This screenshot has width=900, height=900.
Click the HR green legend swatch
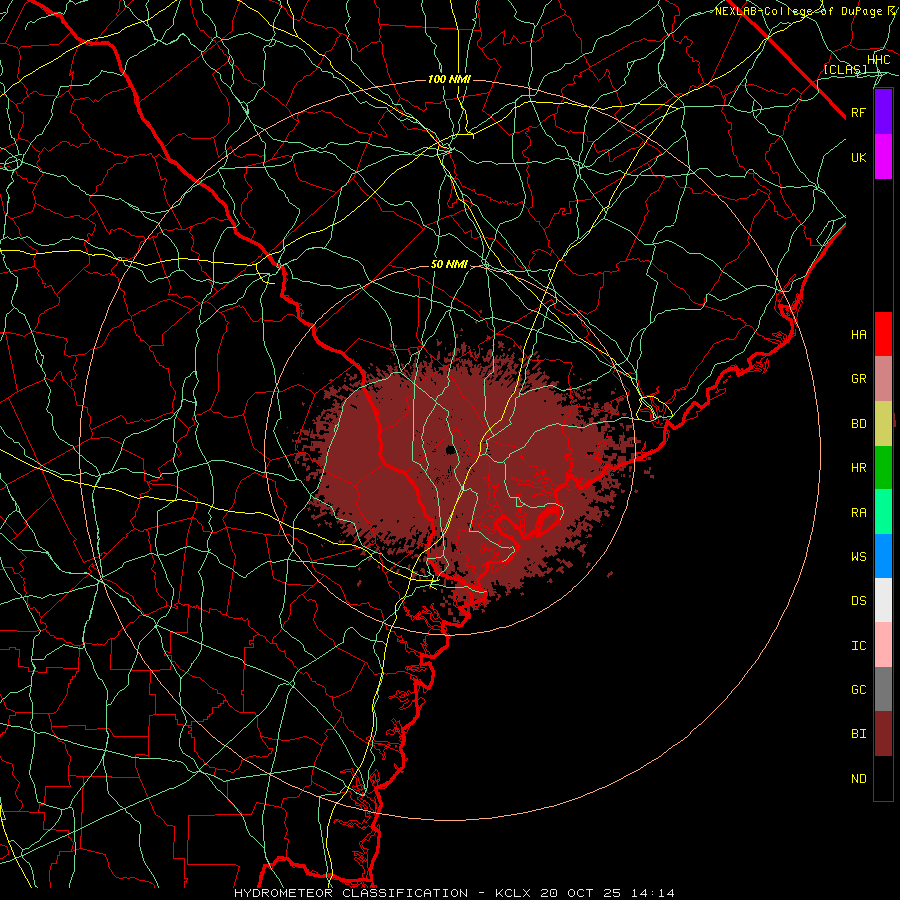[x=883, y=468]
